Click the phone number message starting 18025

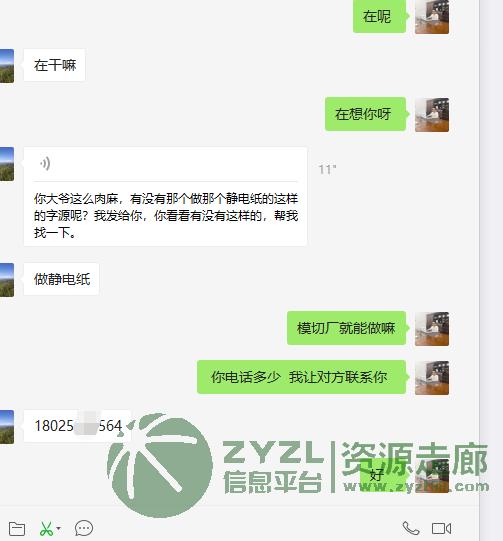tap(77, 426)
